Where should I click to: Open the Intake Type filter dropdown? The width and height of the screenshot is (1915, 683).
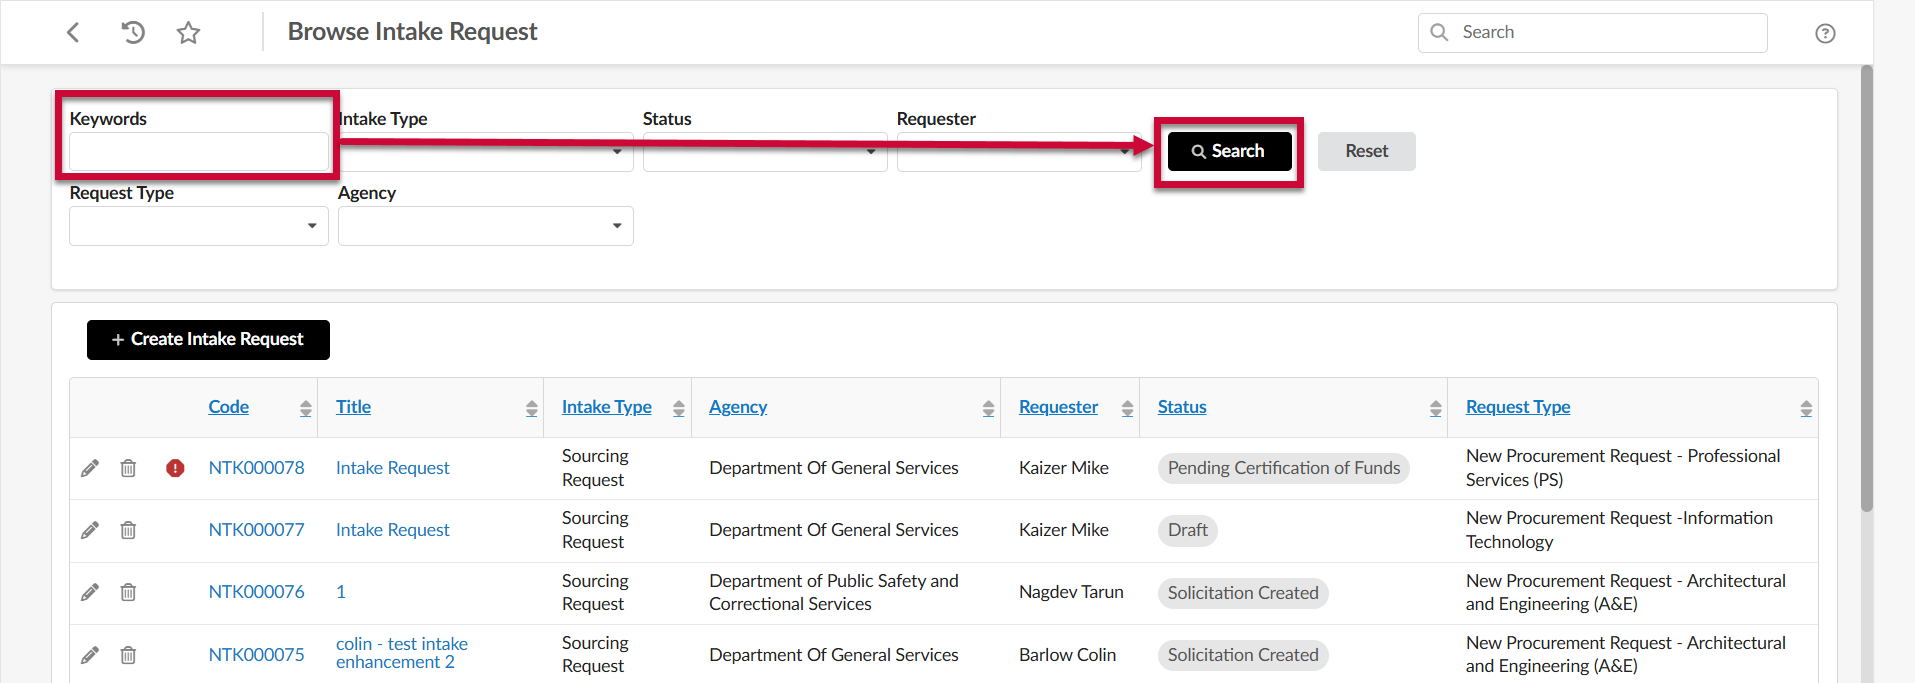486,152
